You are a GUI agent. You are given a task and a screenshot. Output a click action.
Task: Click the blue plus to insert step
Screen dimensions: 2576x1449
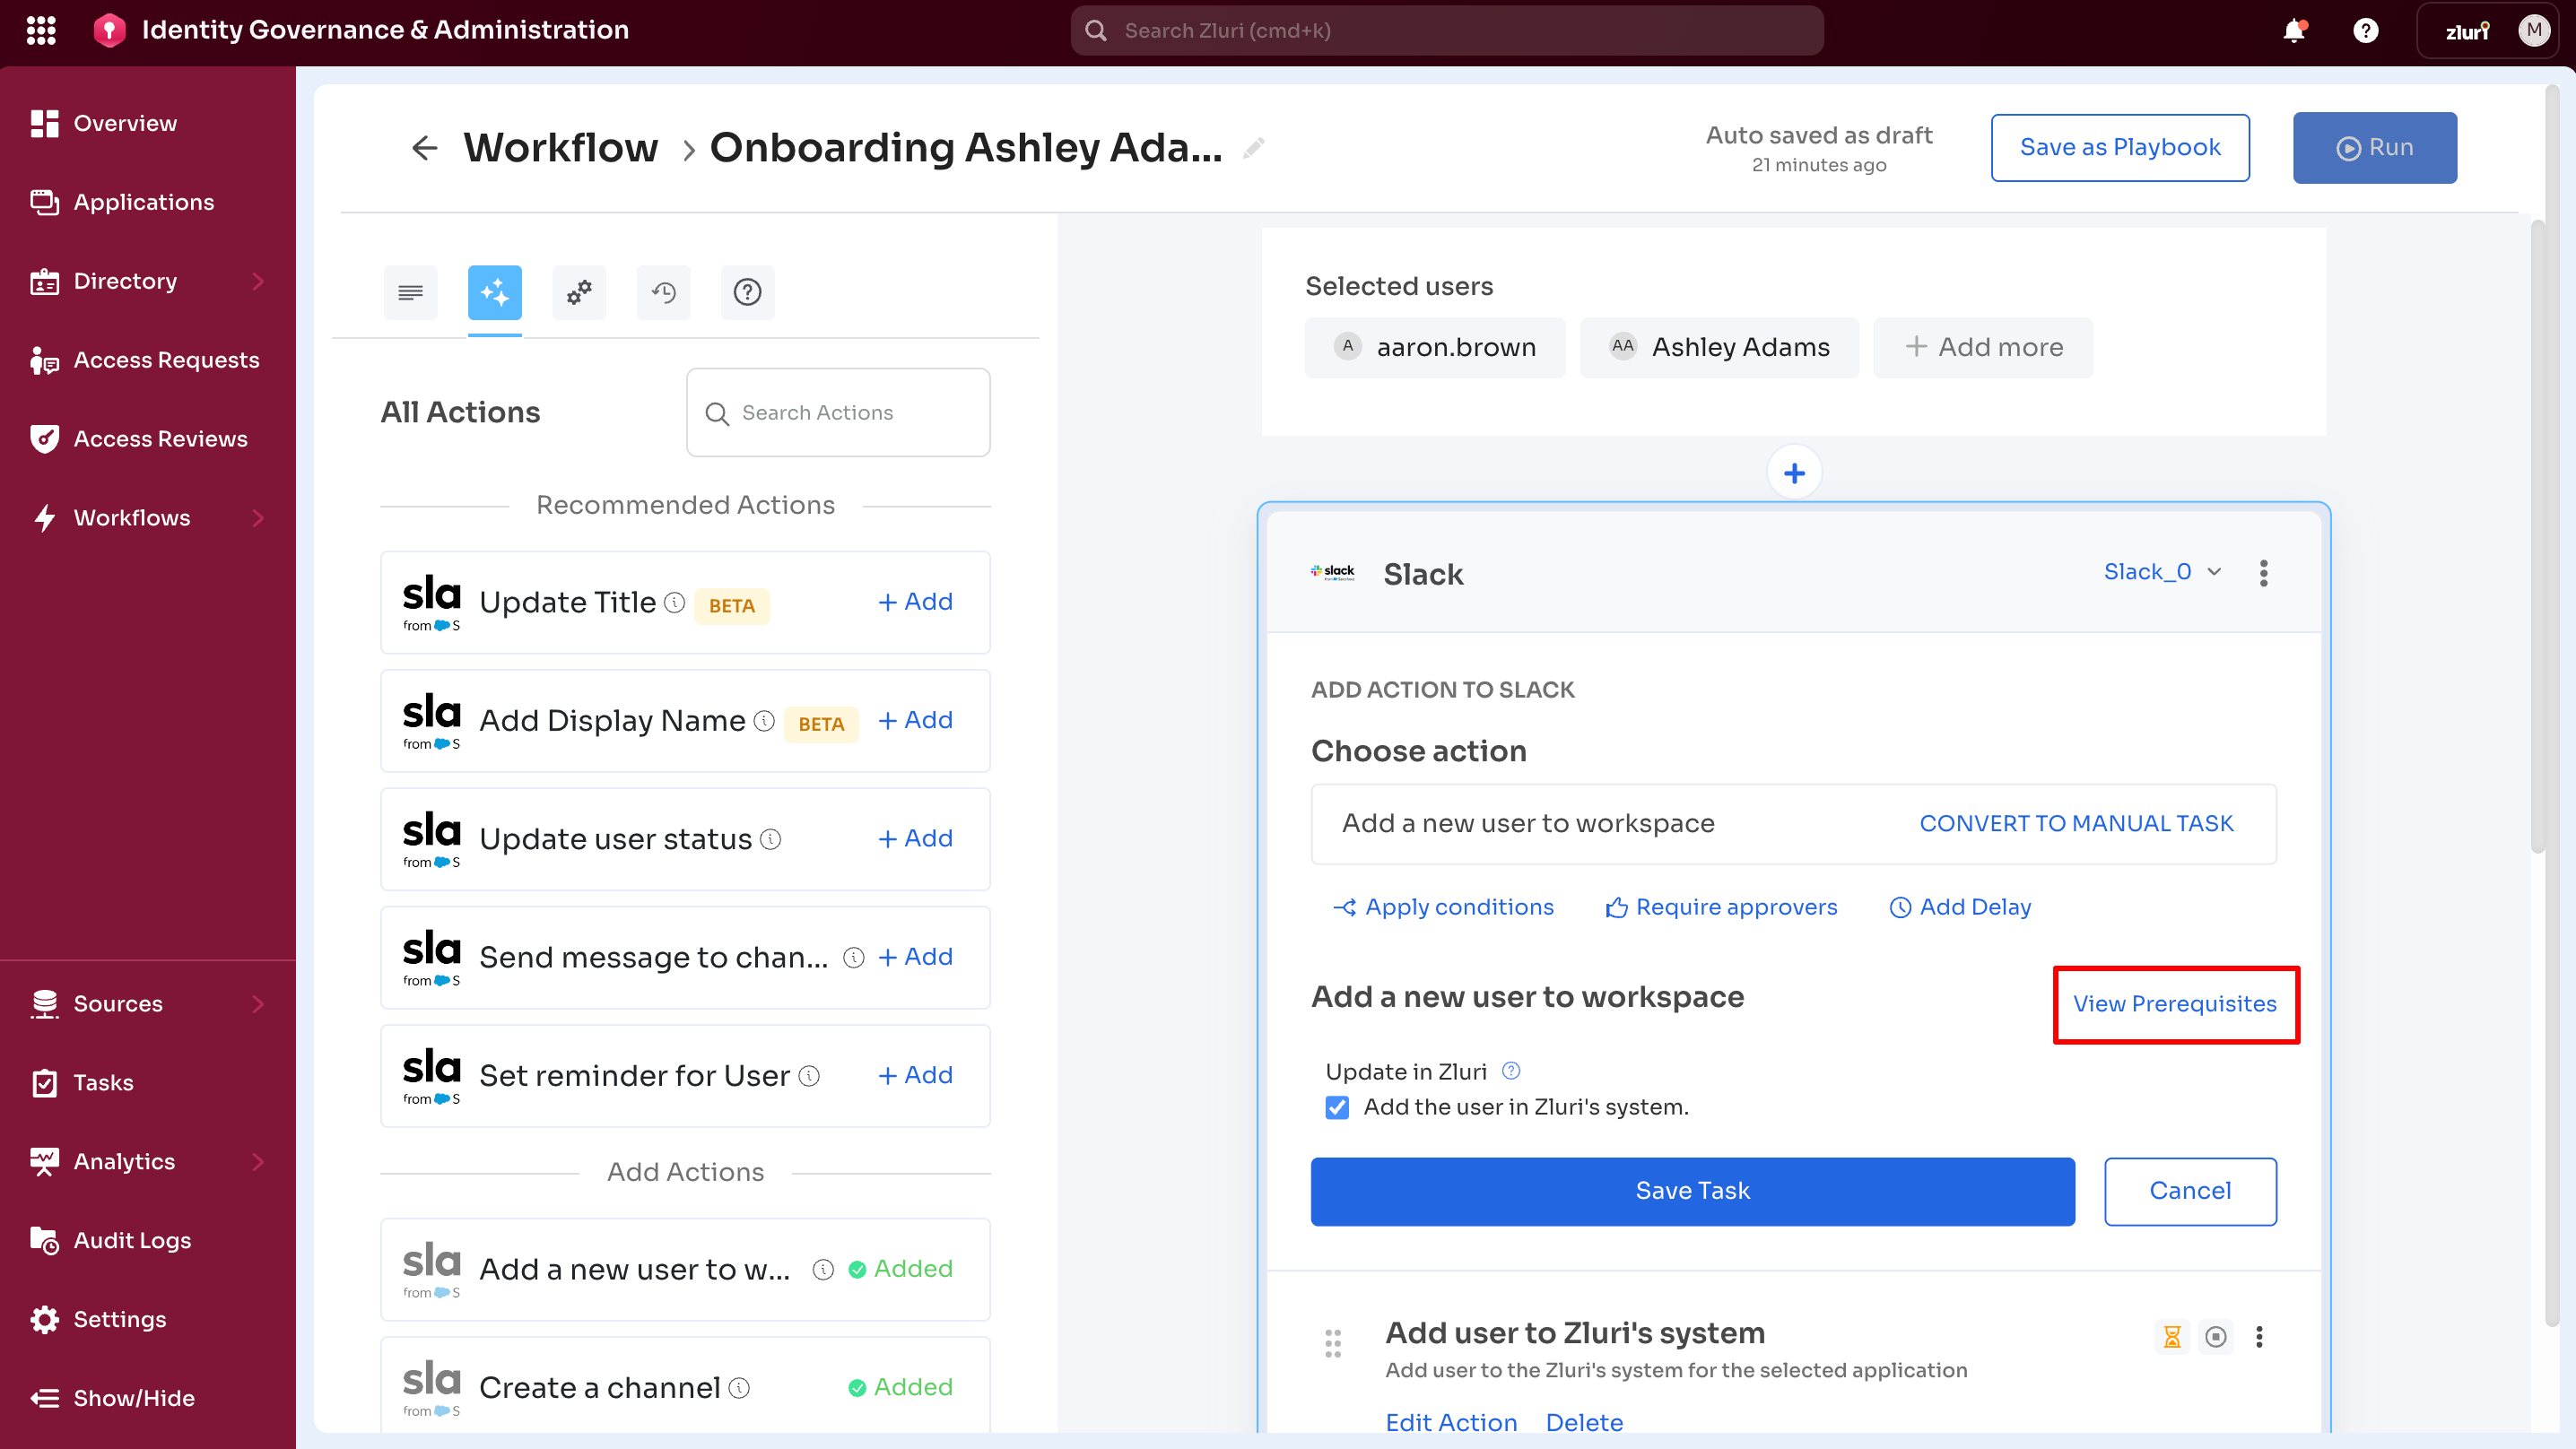click(1794, 473)
